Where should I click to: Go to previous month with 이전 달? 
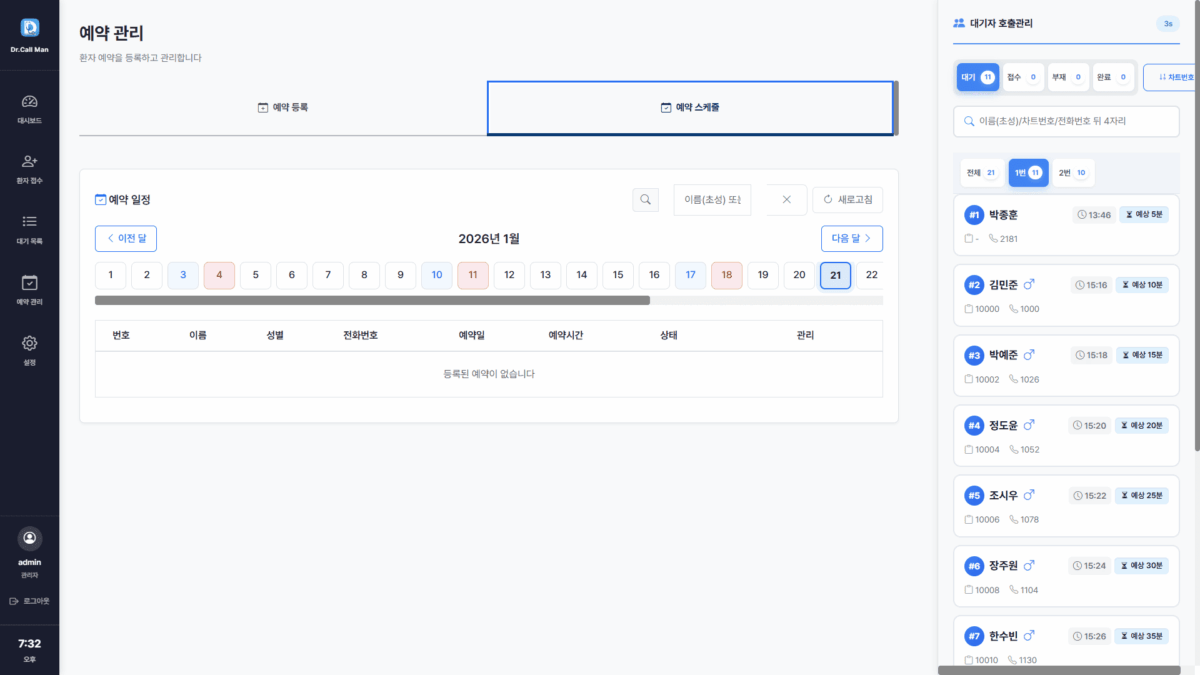click(126, 239)
